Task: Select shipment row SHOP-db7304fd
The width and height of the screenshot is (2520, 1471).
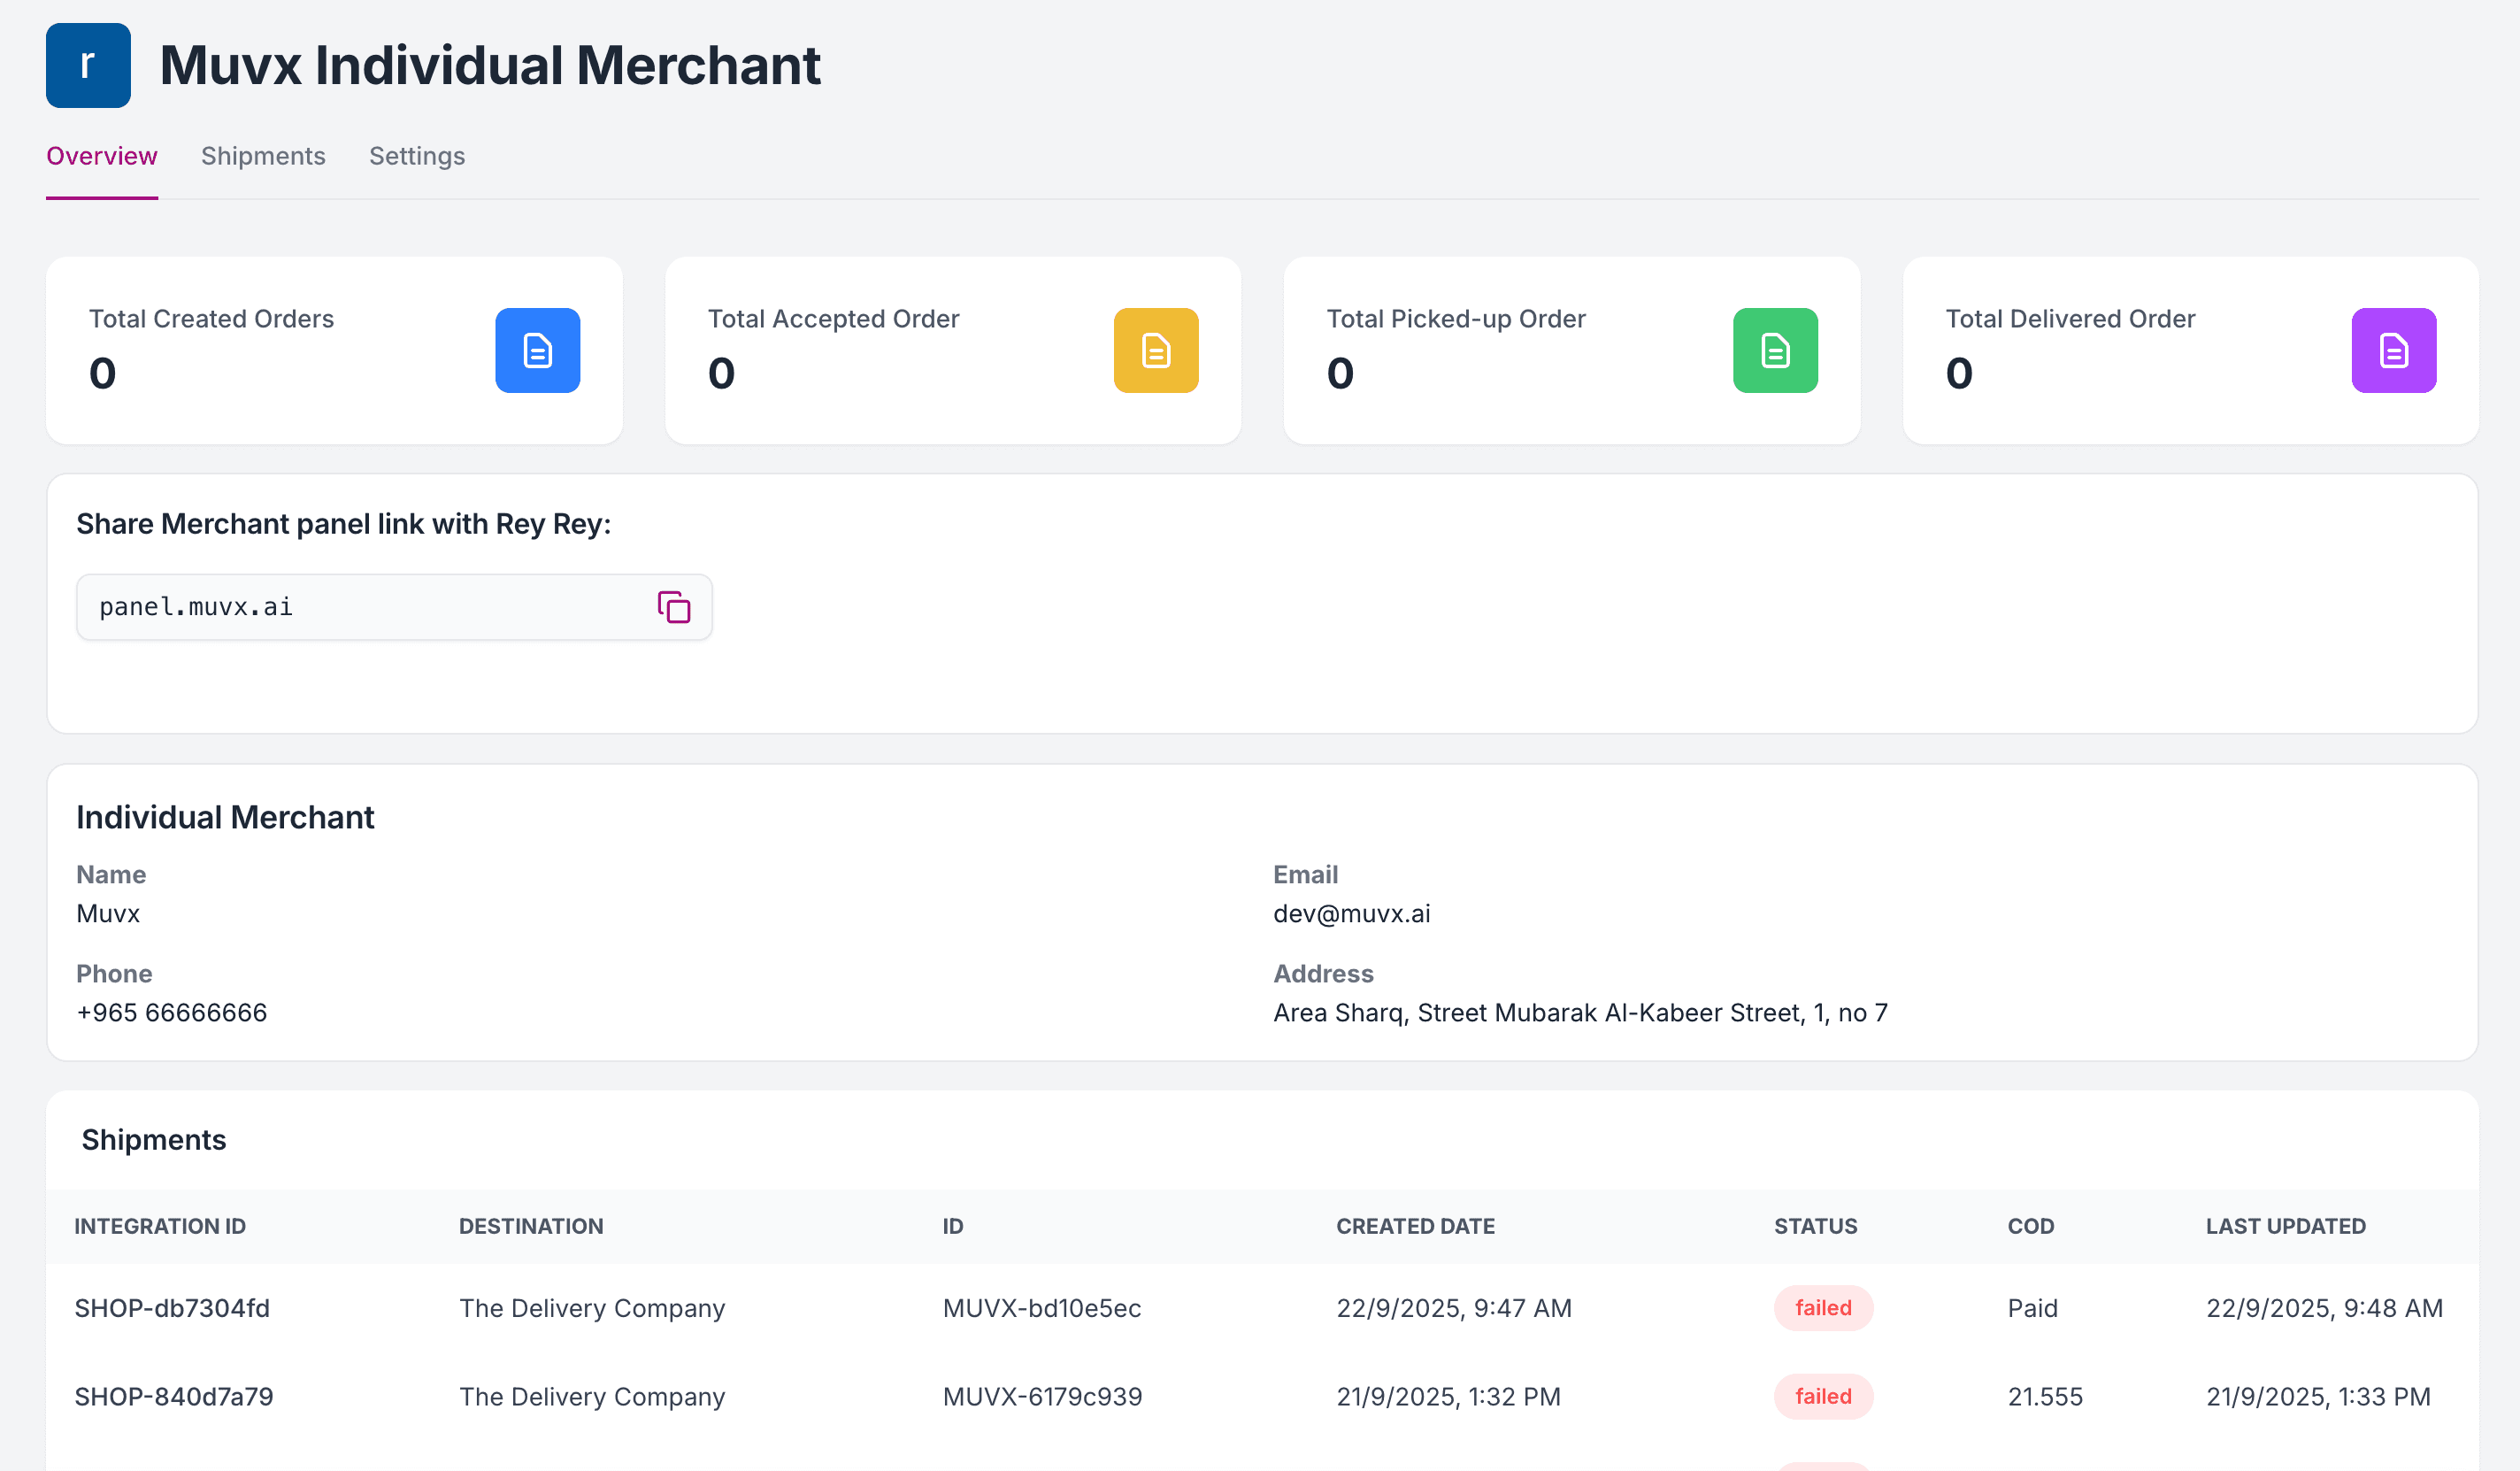Action: 172,1307
